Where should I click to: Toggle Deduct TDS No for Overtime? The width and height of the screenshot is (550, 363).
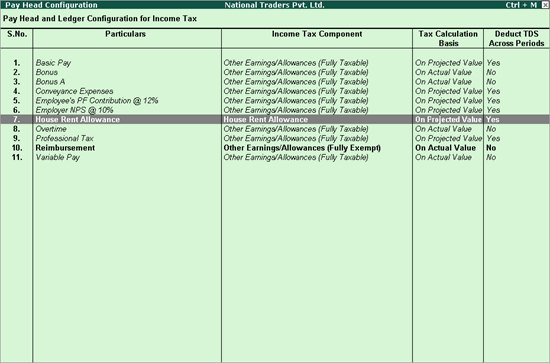pos(491,129)
